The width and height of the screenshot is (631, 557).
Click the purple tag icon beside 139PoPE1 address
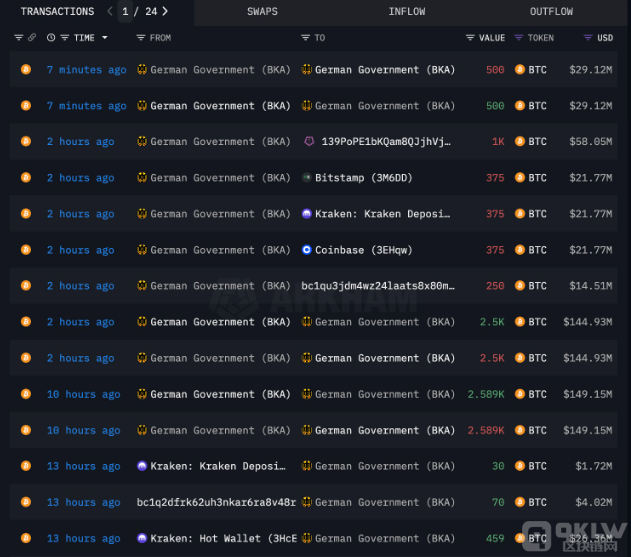(x=309, y=141)
